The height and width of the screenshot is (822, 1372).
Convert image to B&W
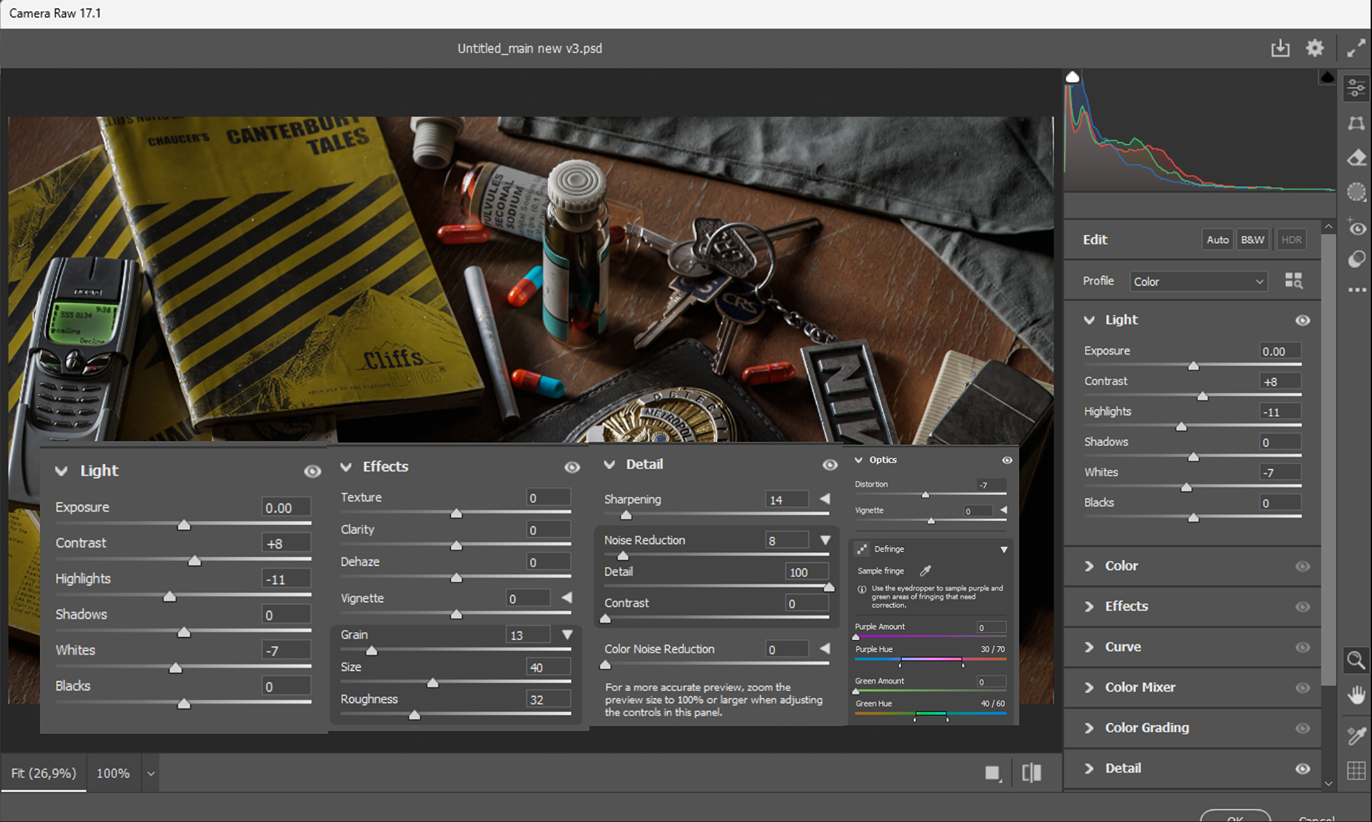tap(1252, 239)
